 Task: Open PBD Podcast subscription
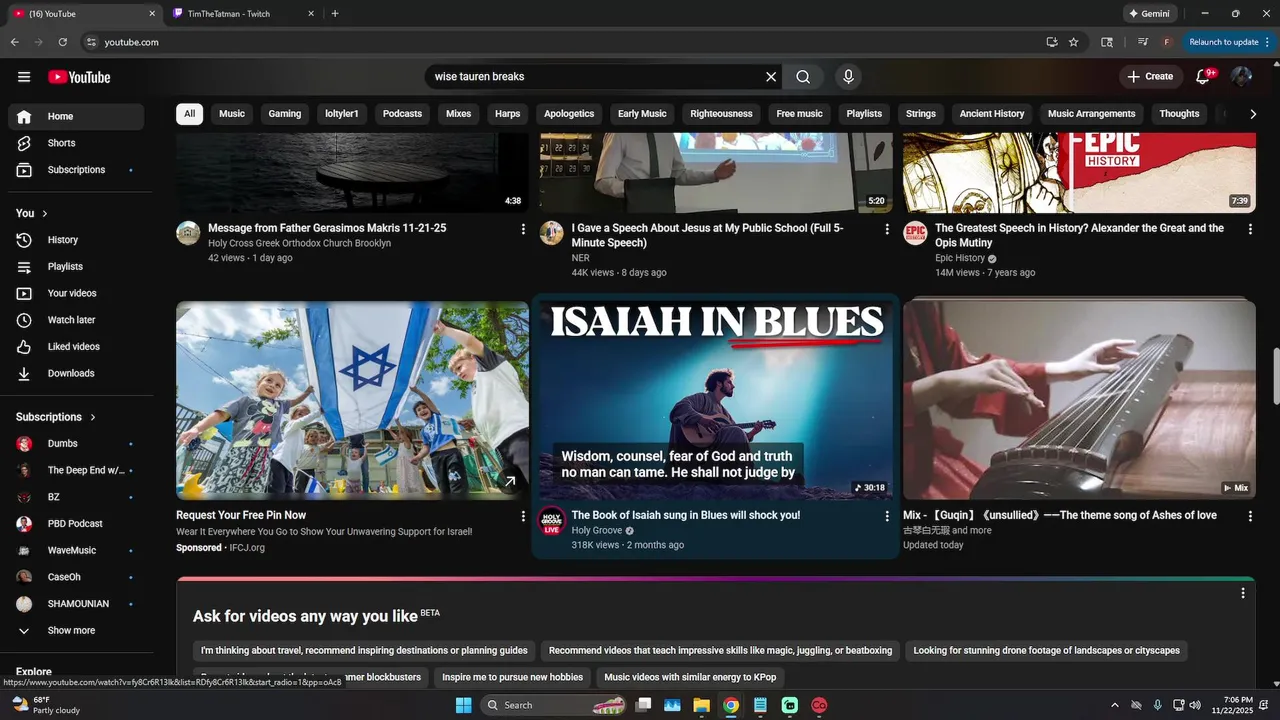pos(76,524)
